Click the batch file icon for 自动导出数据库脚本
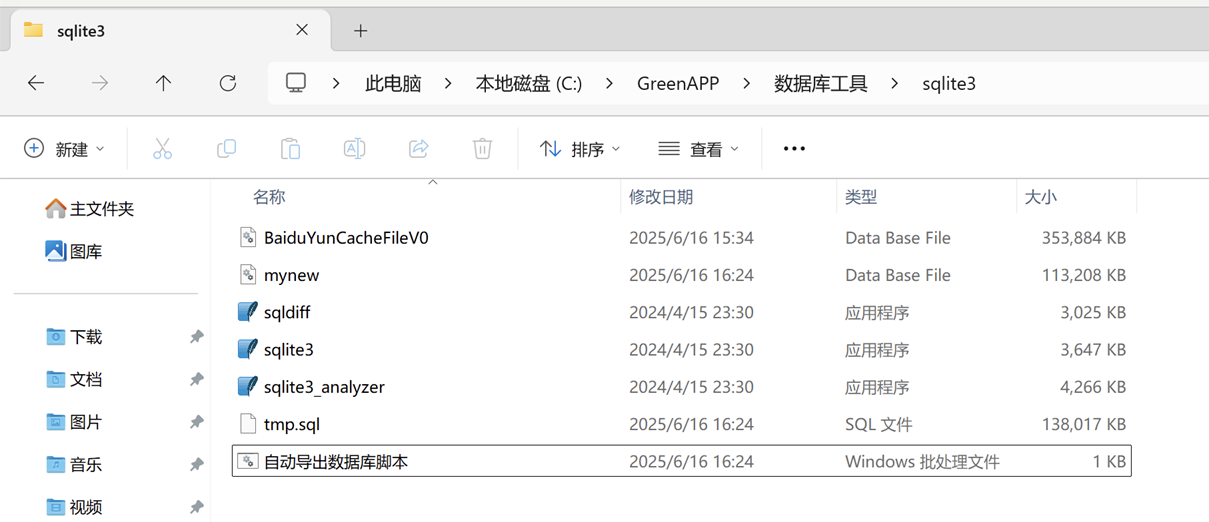 tap(247, 461)
